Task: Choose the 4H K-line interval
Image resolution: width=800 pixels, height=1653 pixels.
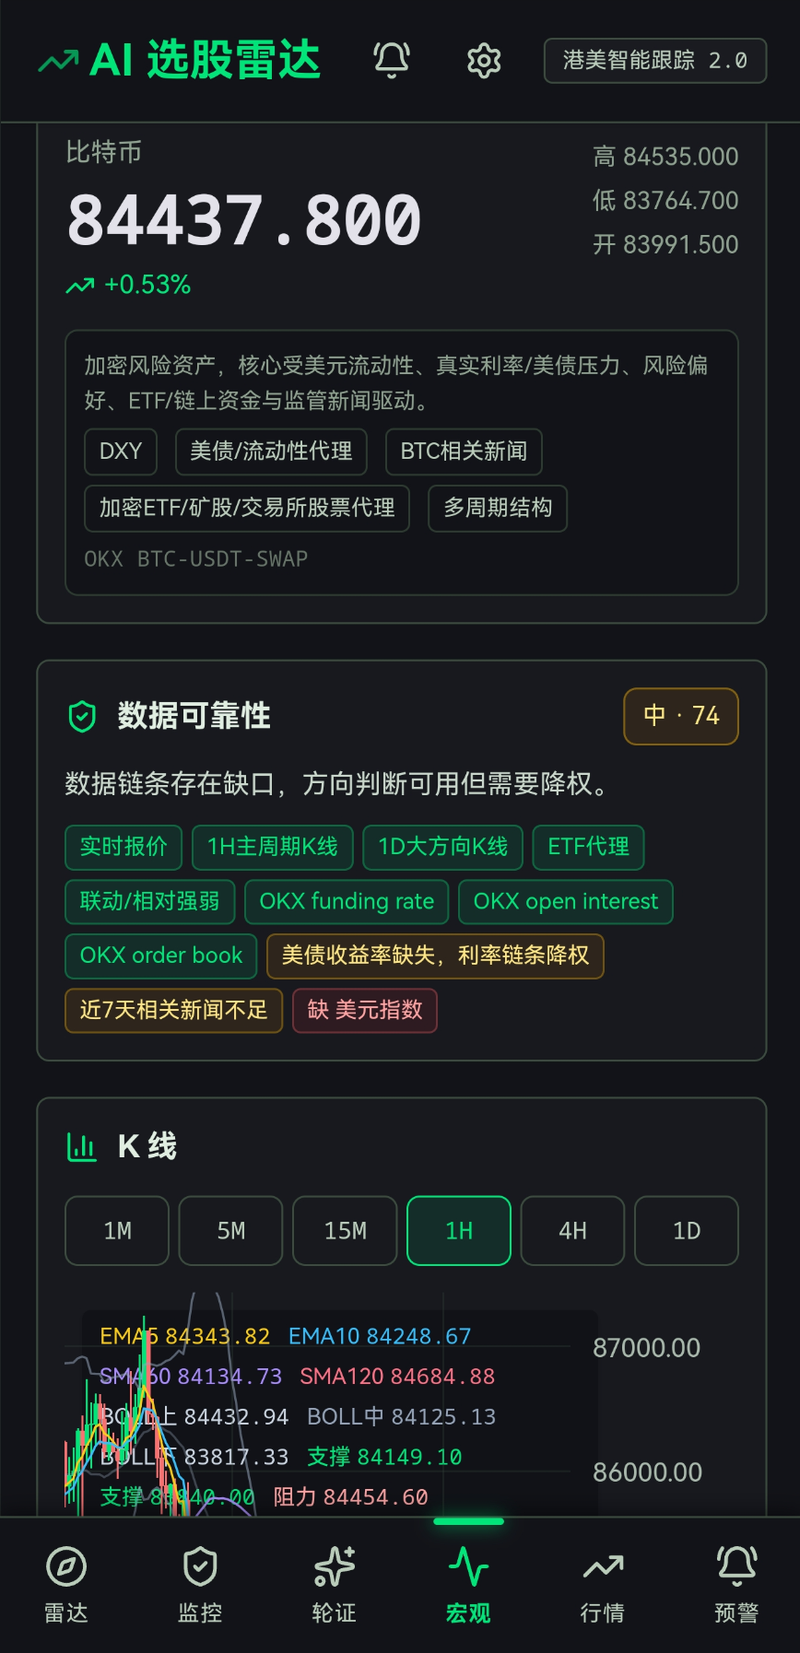Action: [x=573, y=1231]
